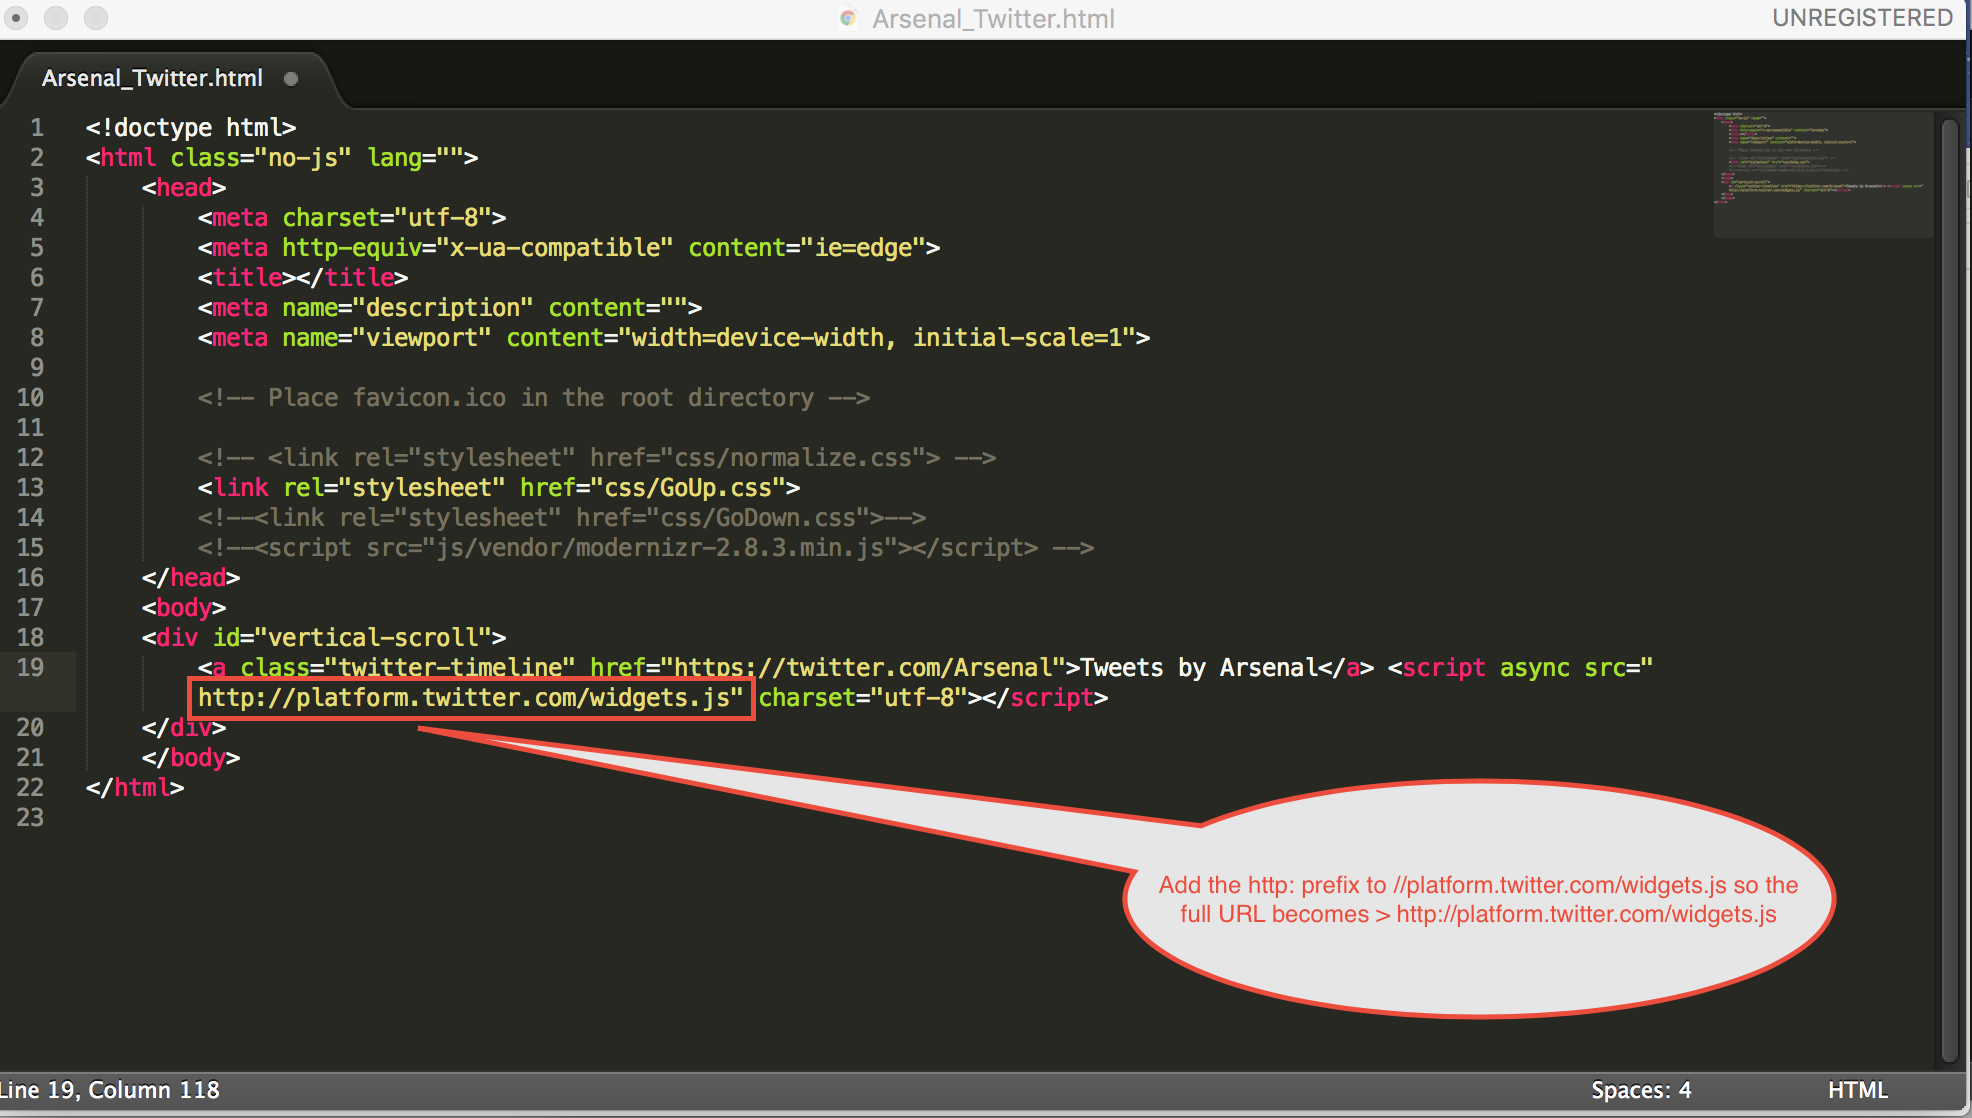
Task: Click line number 19 in the gutter
Action: (30, 667)
